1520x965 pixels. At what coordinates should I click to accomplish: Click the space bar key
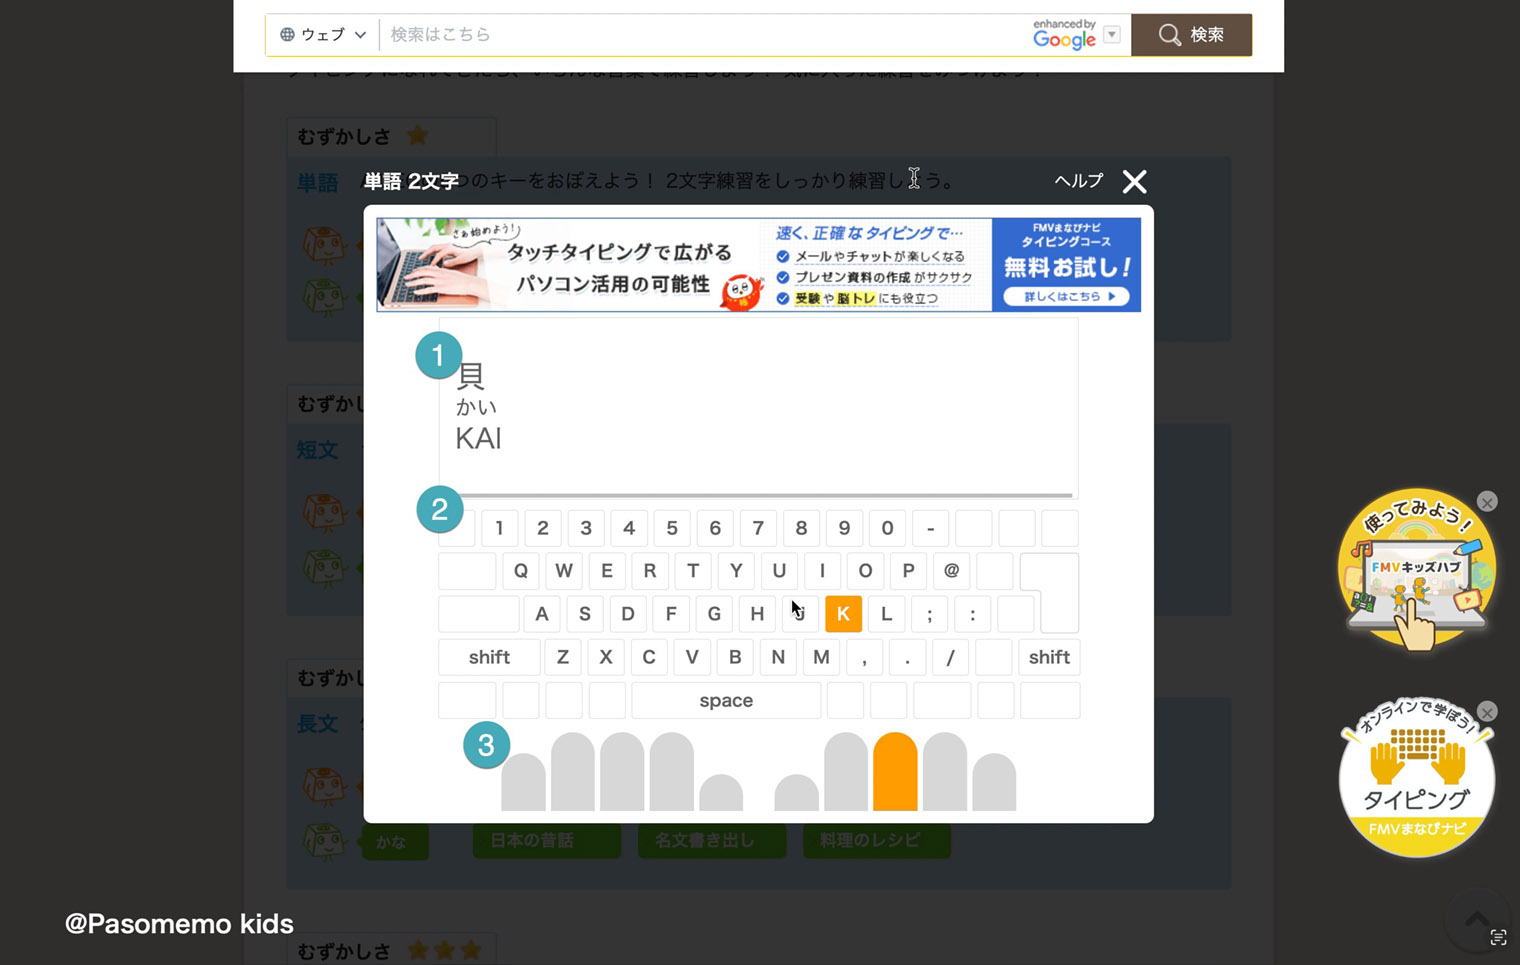pyautogui.click(x=726, y=700)
